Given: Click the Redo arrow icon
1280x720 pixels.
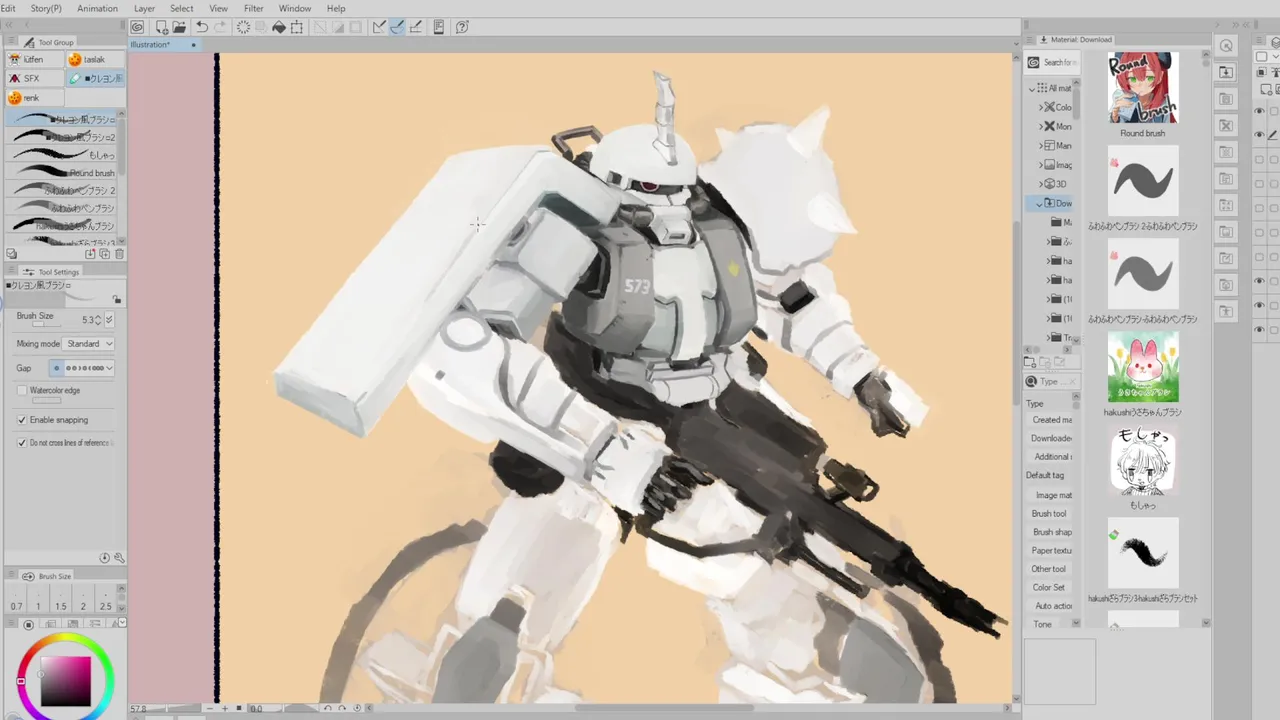Looking at the screenshot, I should [x=220, y=27].
